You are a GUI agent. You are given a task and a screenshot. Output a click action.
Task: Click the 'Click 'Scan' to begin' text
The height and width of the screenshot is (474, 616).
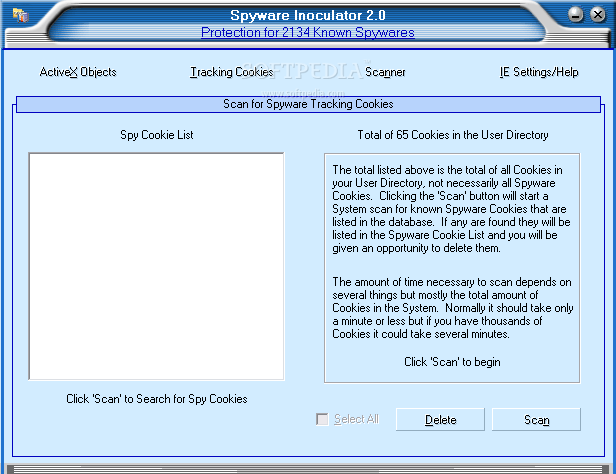452,362
